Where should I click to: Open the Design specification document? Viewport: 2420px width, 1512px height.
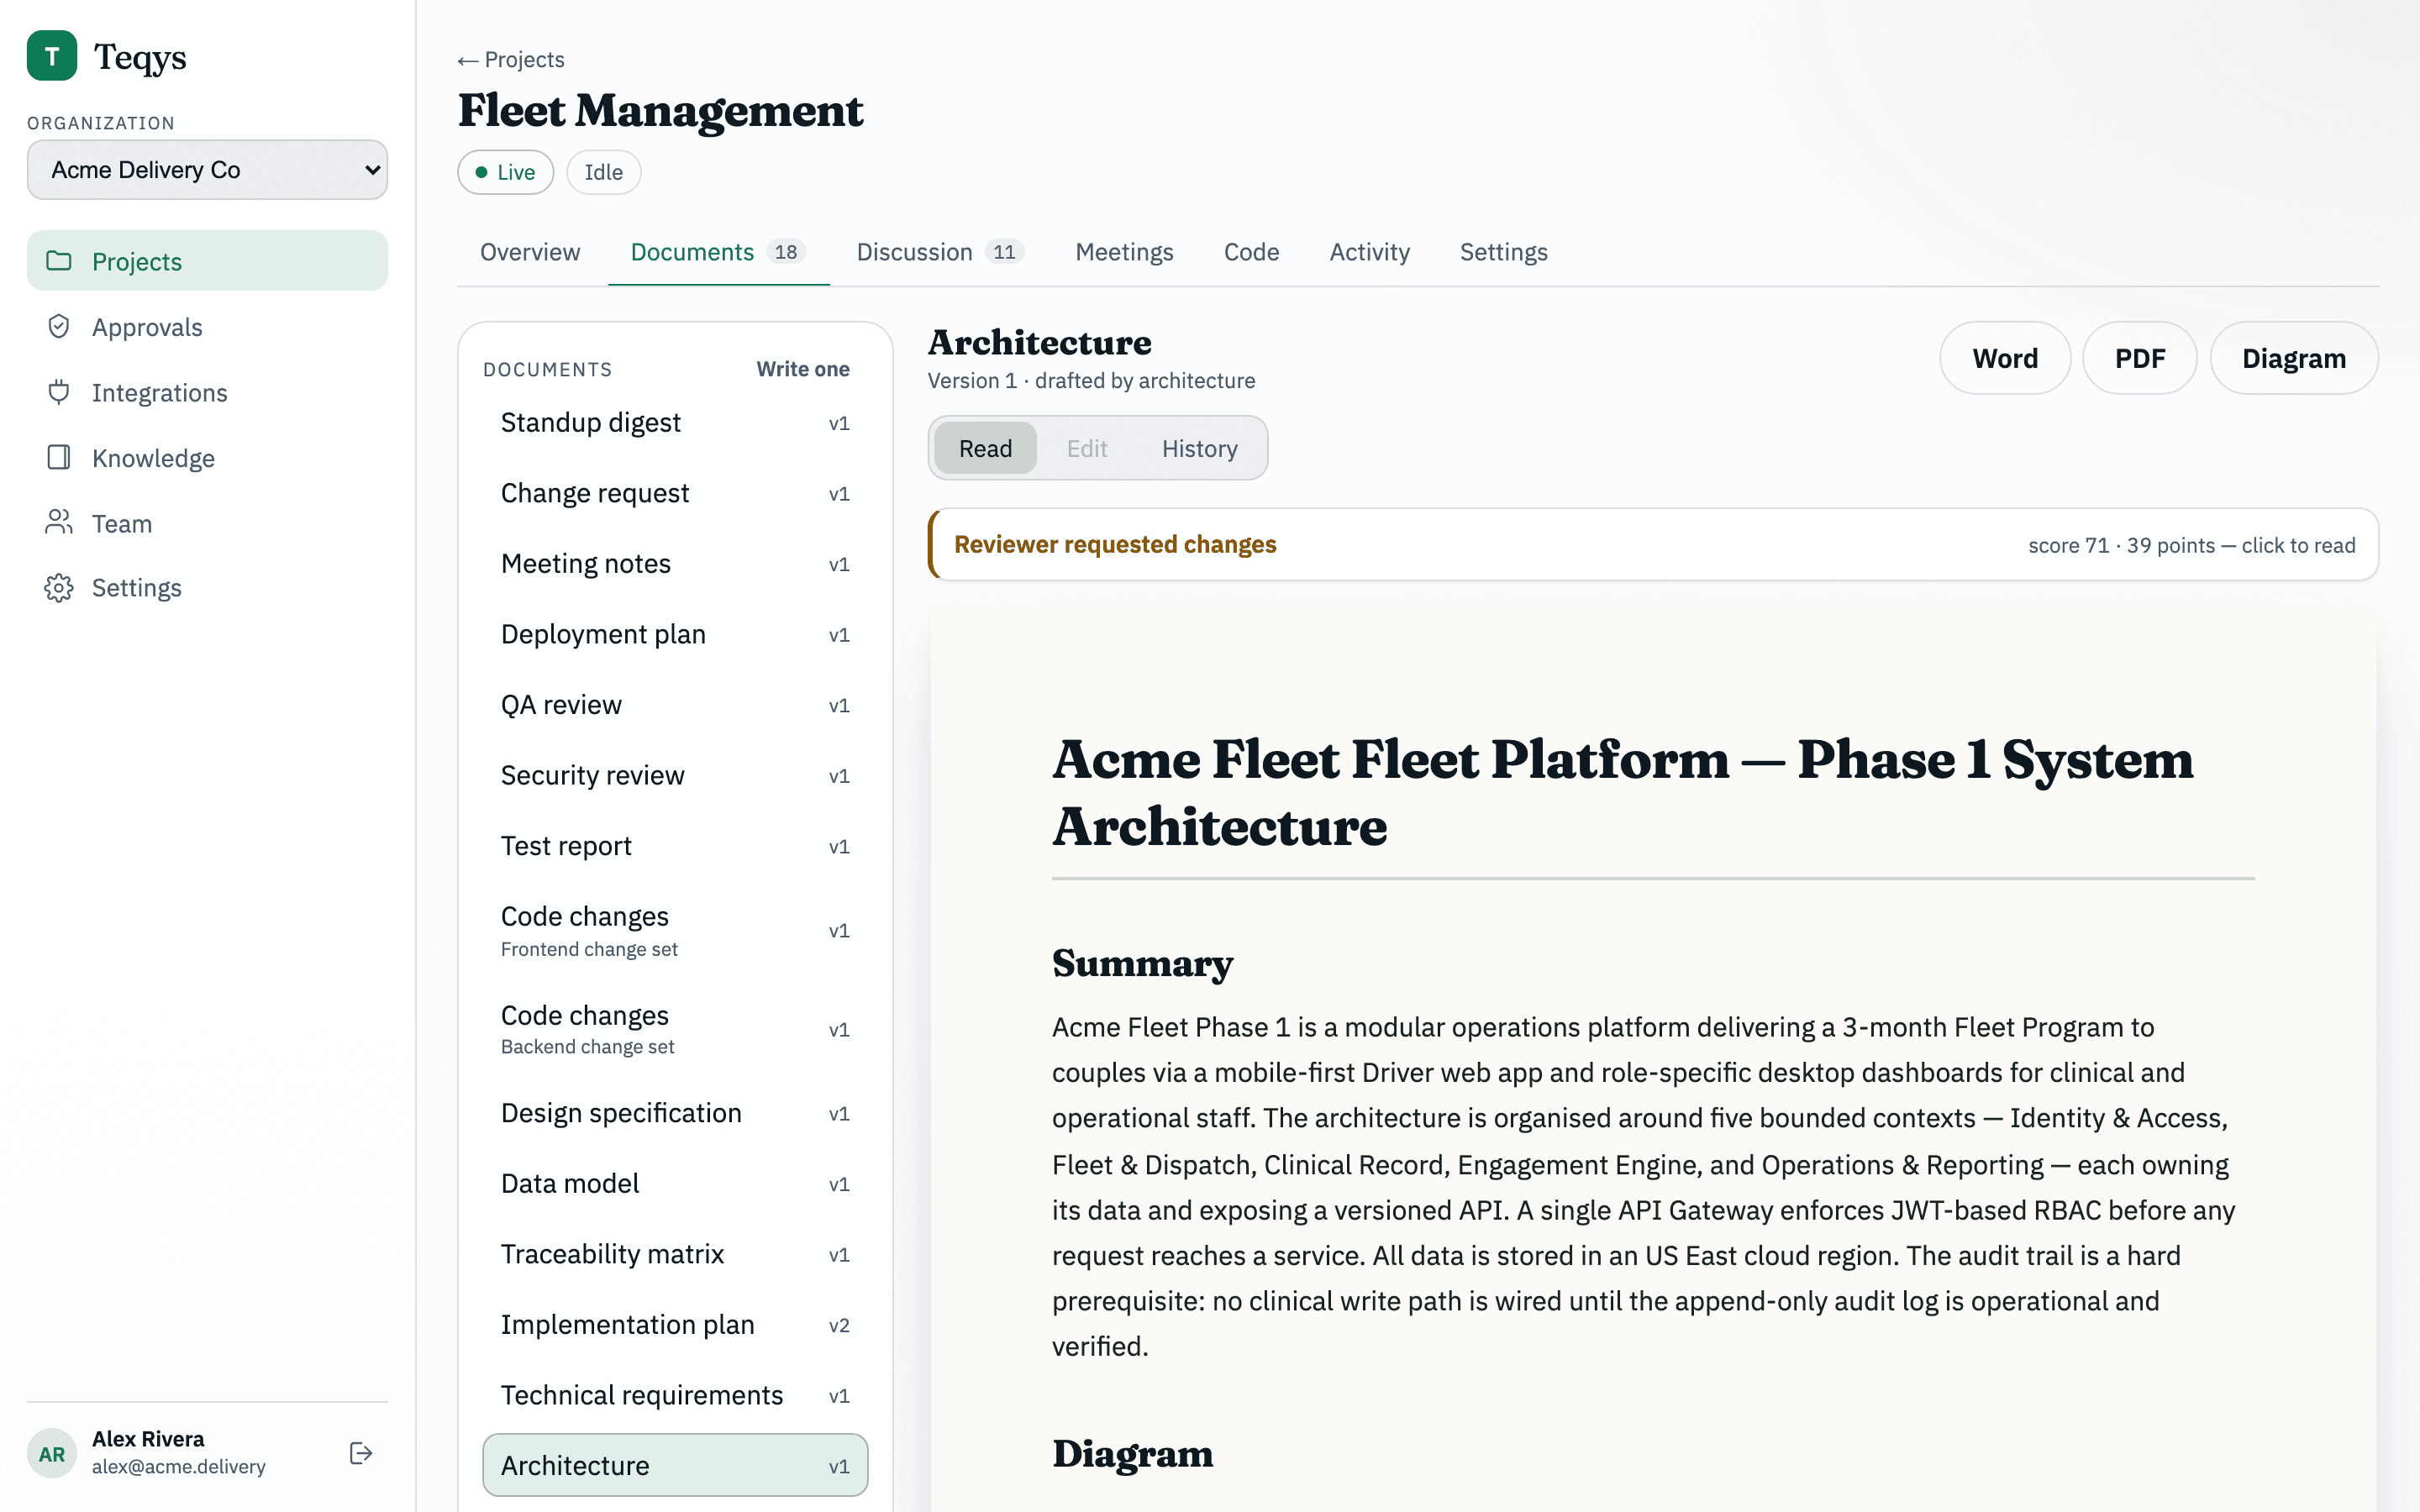click(x=675, y=1113)
